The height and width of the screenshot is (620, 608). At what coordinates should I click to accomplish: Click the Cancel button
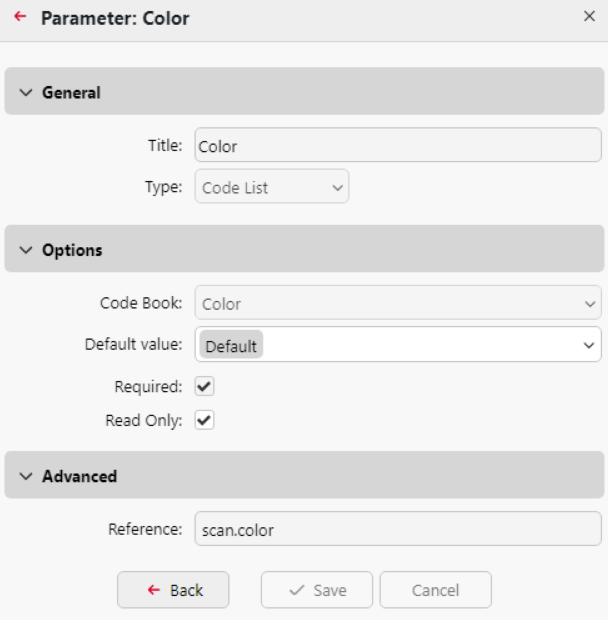point(435,590)
